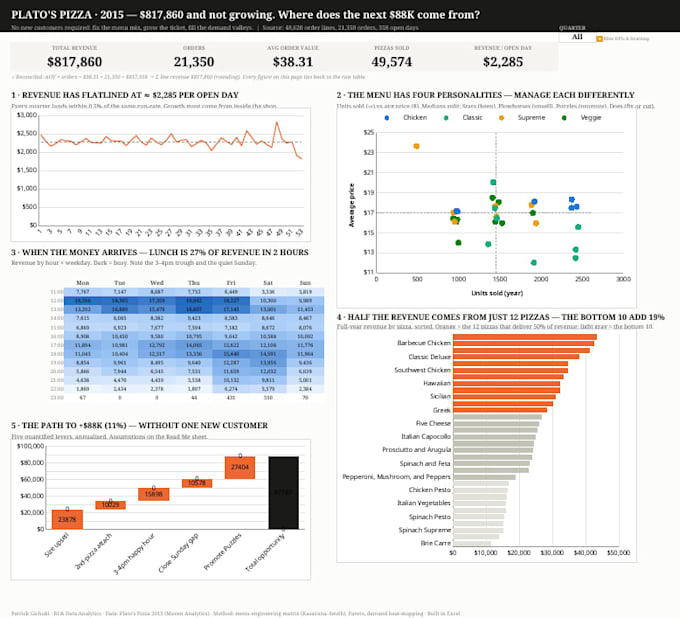Click the Mon column header in the heatmap

point(82,283)
